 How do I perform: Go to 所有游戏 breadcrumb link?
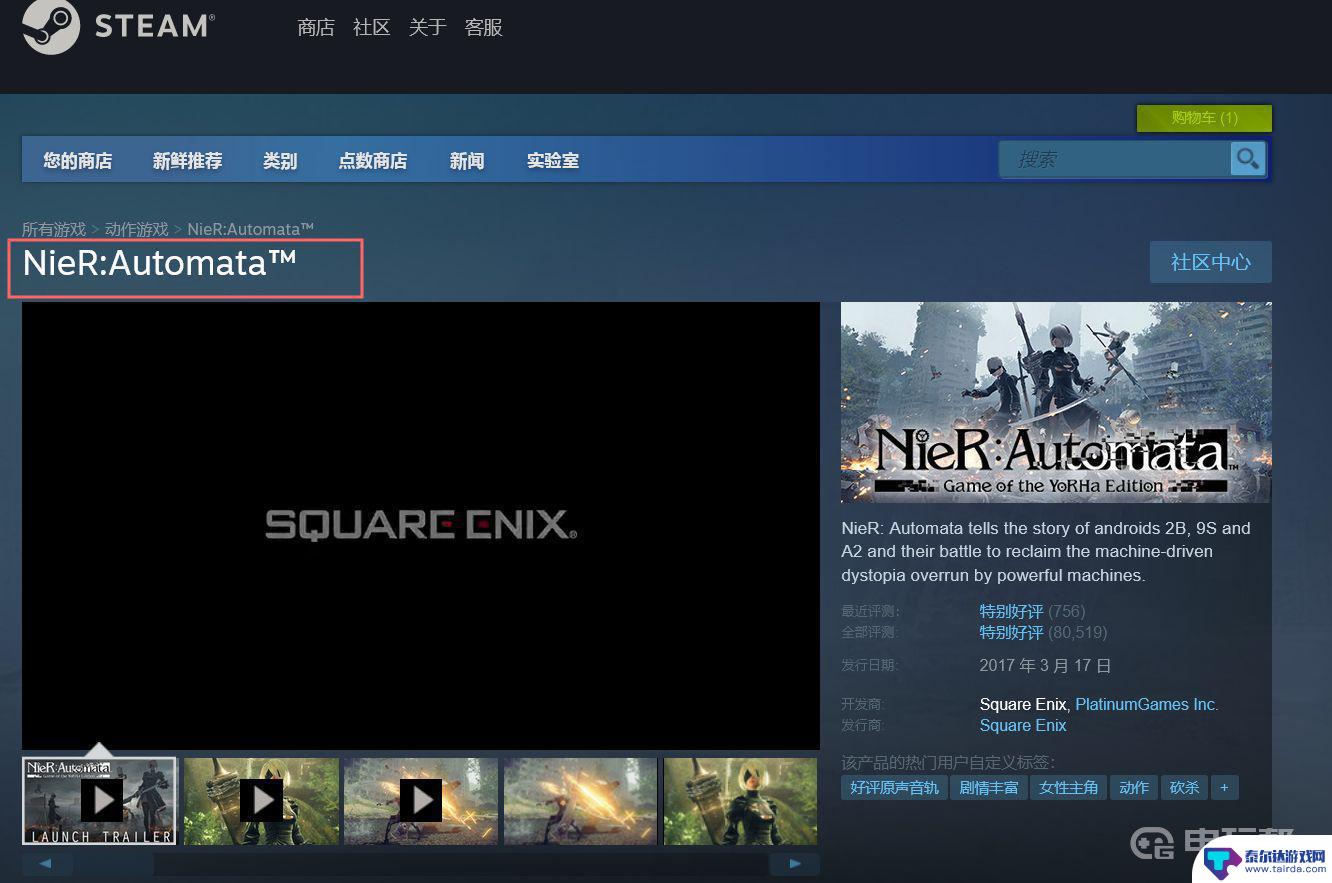click(x=54, y=229)
